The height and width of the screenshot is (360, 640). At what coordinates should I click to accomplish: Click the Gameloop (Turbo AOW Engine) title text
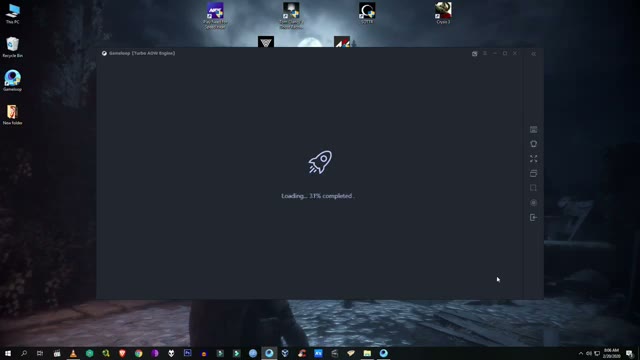click(142, 53)
